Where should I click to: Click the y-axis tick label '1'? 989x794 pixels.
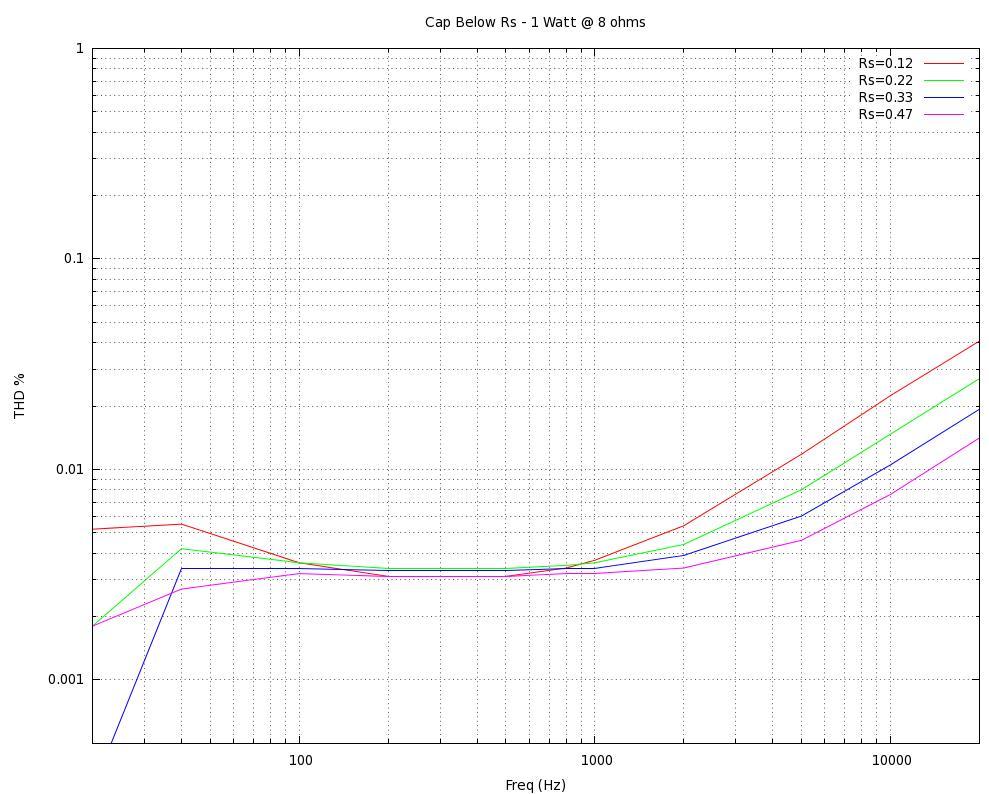pos(79,48)
